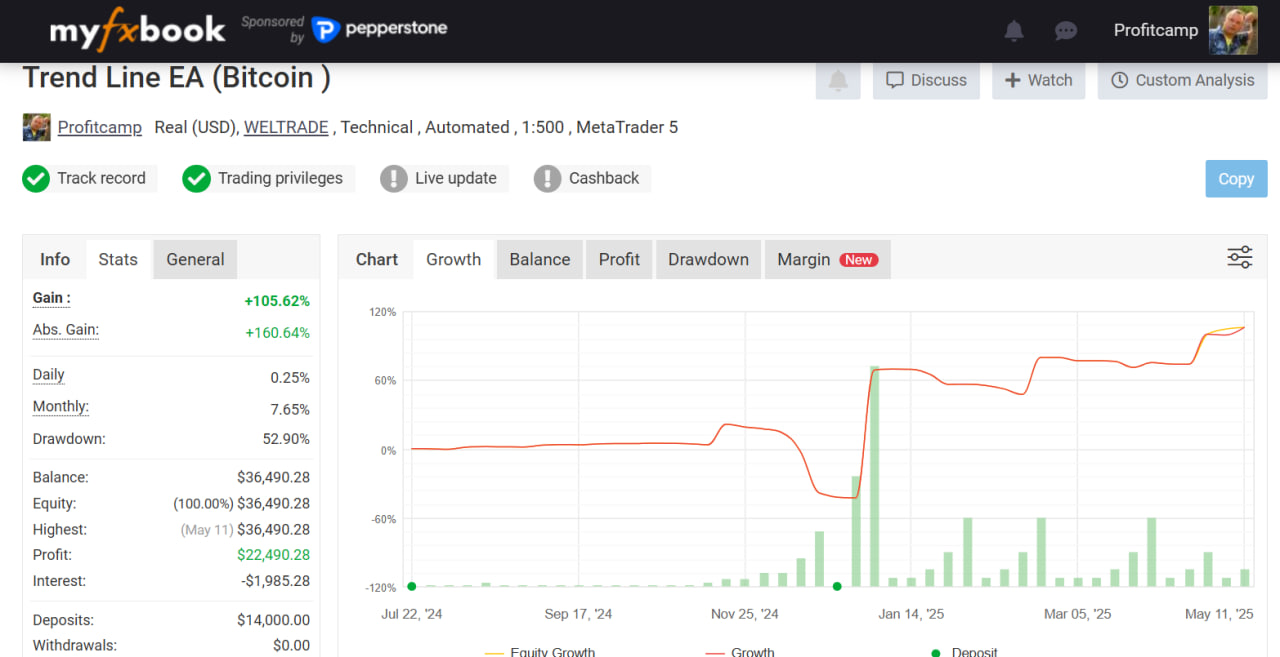This screenshot has height=657, width=1280.
Task: Open the Margin chart tab
Action: click(827, 259)
